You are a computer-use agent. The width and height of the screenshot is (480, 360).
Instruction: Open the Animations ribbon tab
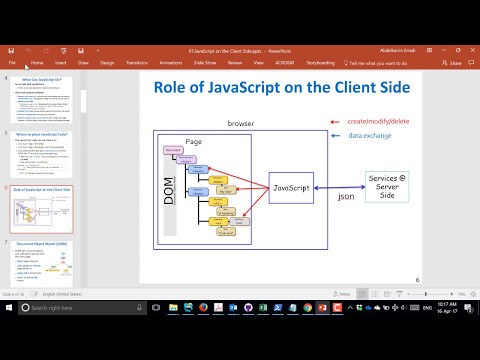point(171,63)
